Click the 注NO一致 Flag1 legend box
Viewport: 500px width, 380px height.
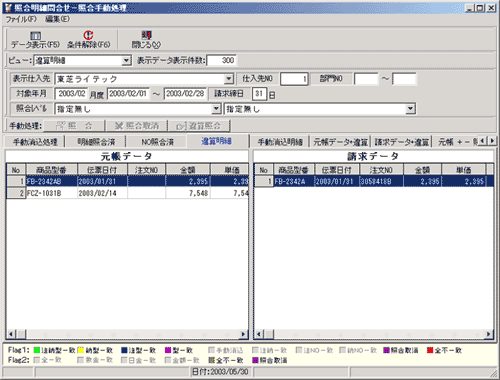click(x=299, y=350)
